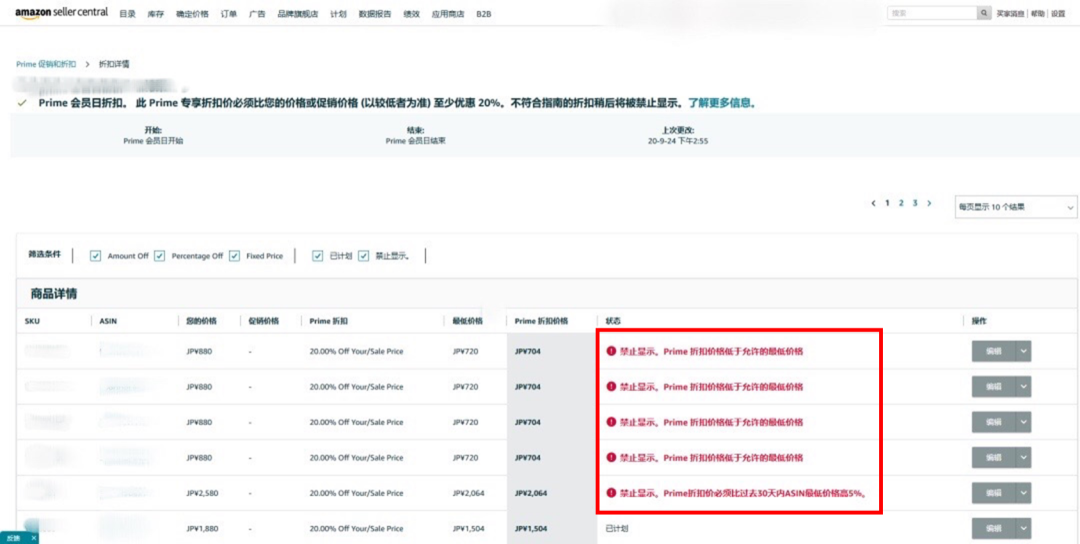Go to the next page arrow
The width and height of the screenshot is (1080, 544).
coord(929,203)
